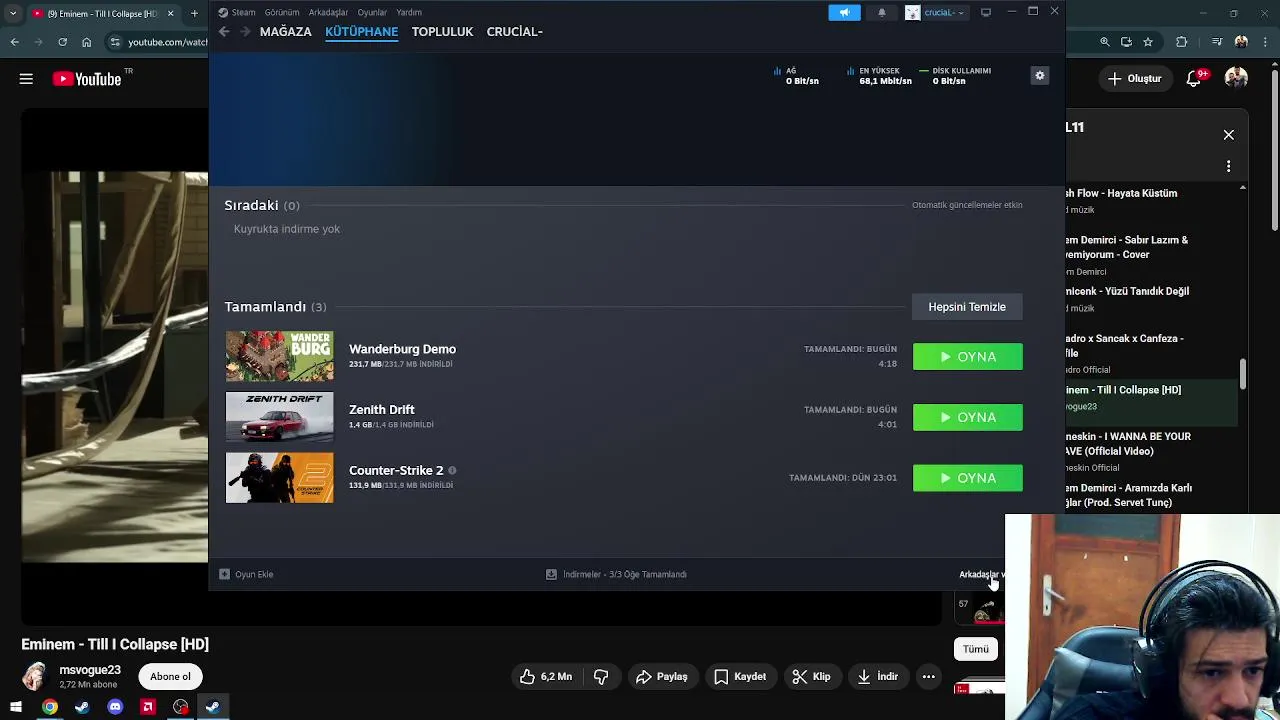Open Wanderburg Demo thumbnail
1280x720 pixels.
click(280, 357)
